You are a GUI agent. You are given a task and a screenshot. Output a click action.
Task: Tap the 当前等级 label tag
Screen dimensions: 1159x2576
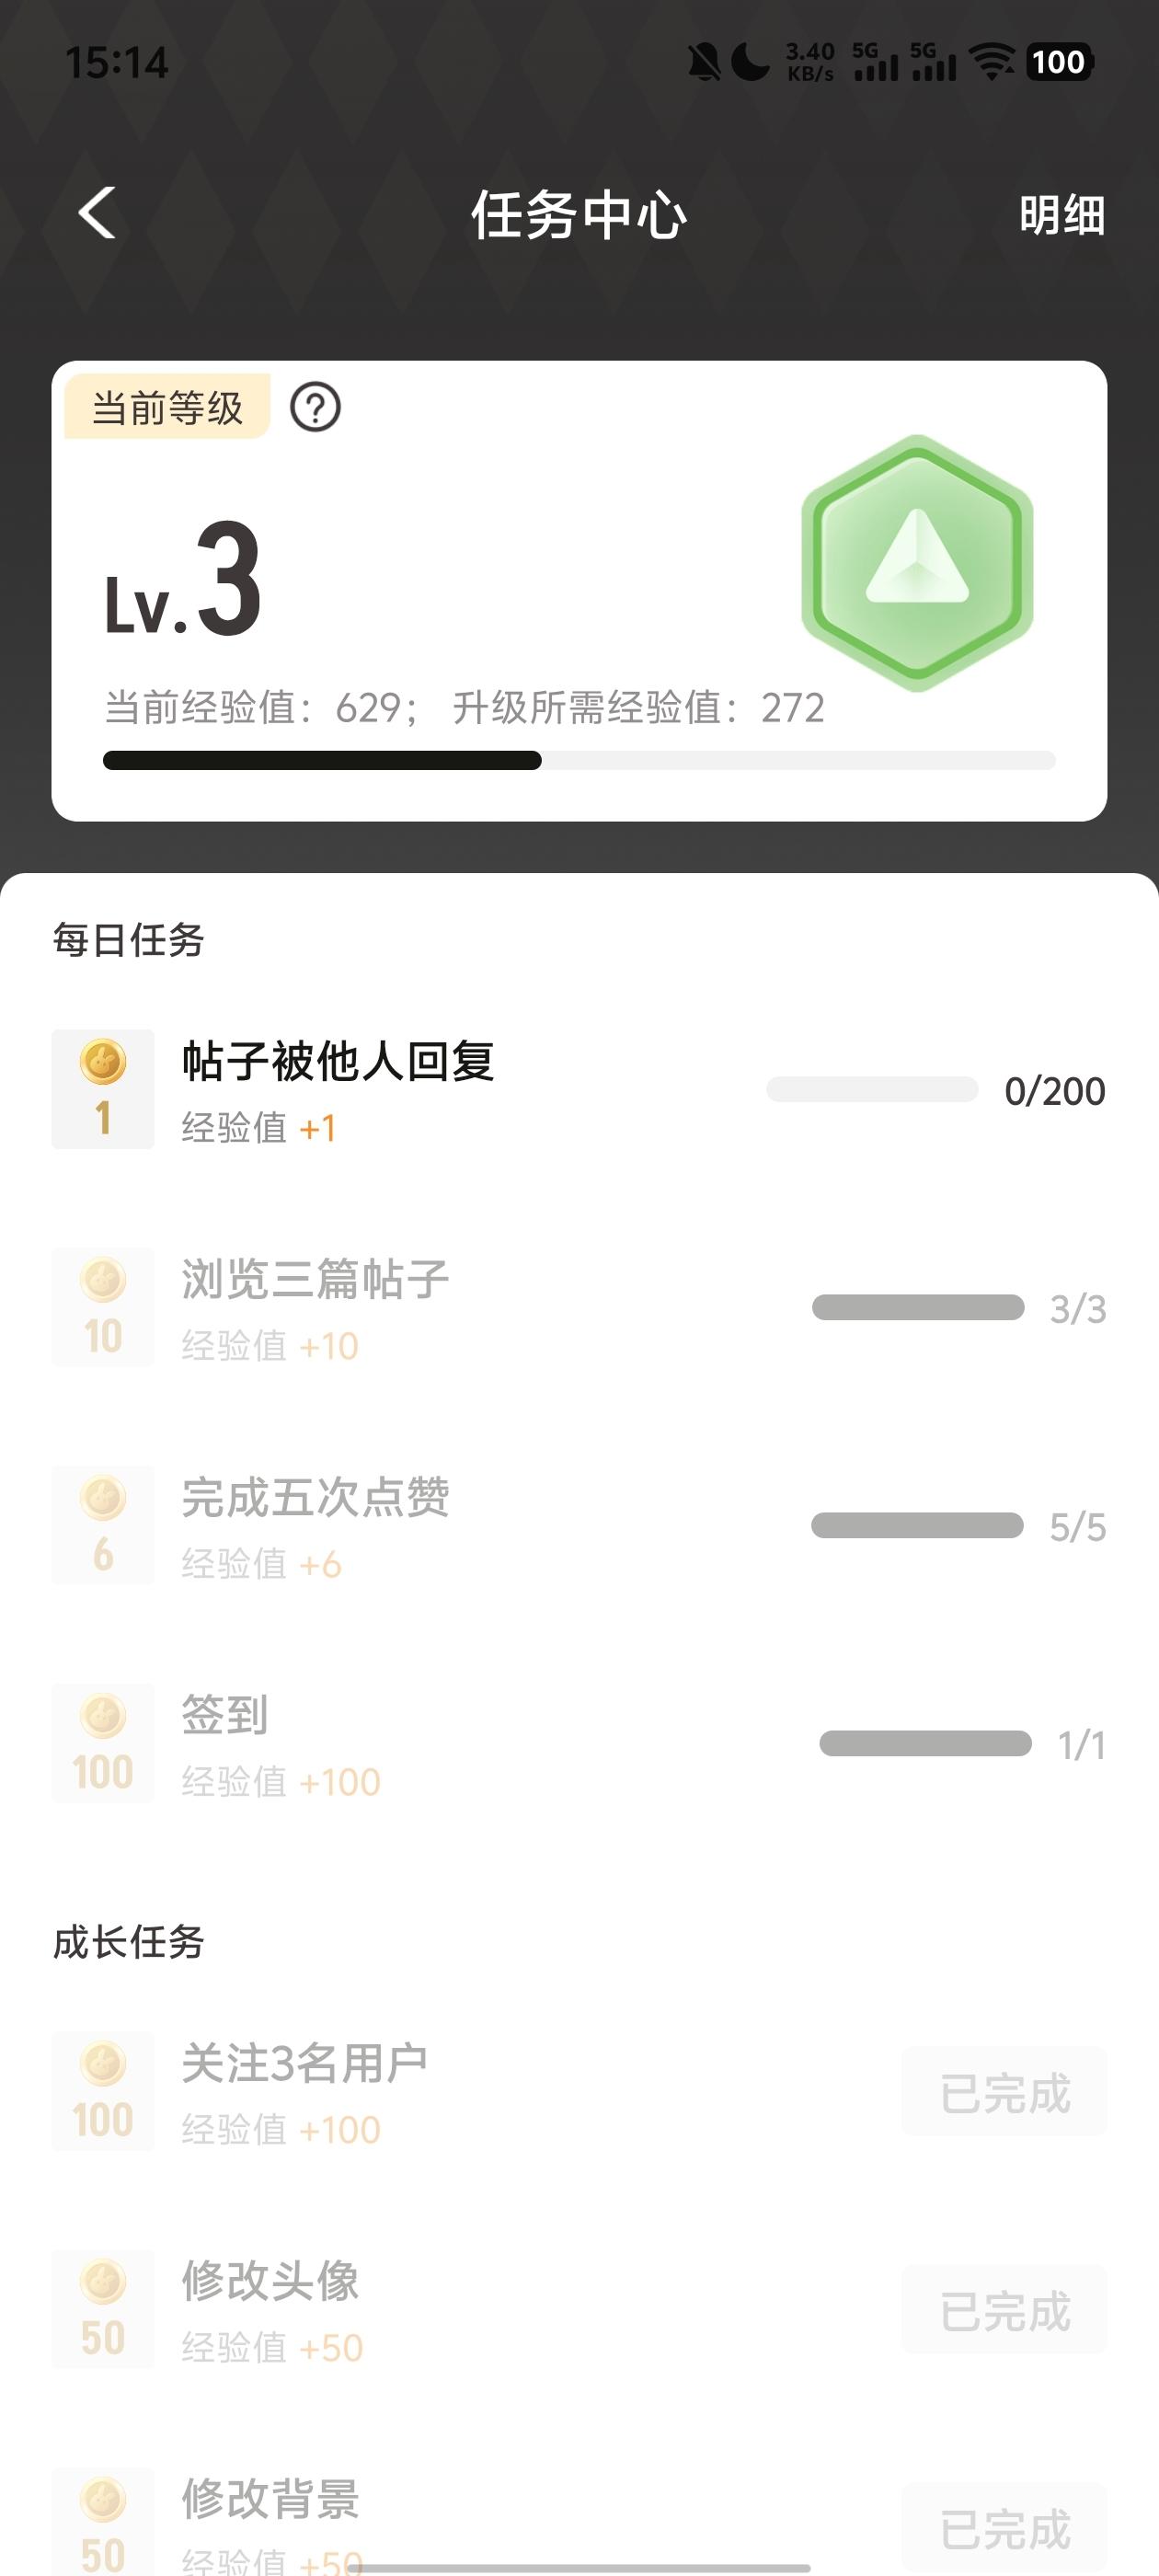167,408
